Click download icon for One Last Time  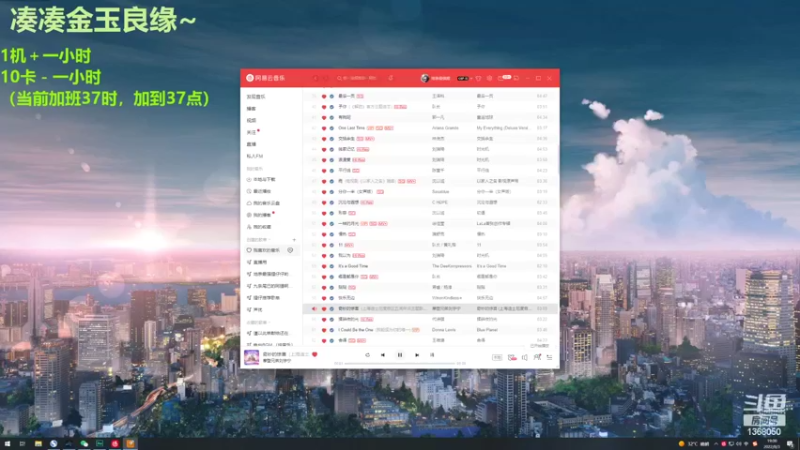pyautogui.click(x=332, y=128)
